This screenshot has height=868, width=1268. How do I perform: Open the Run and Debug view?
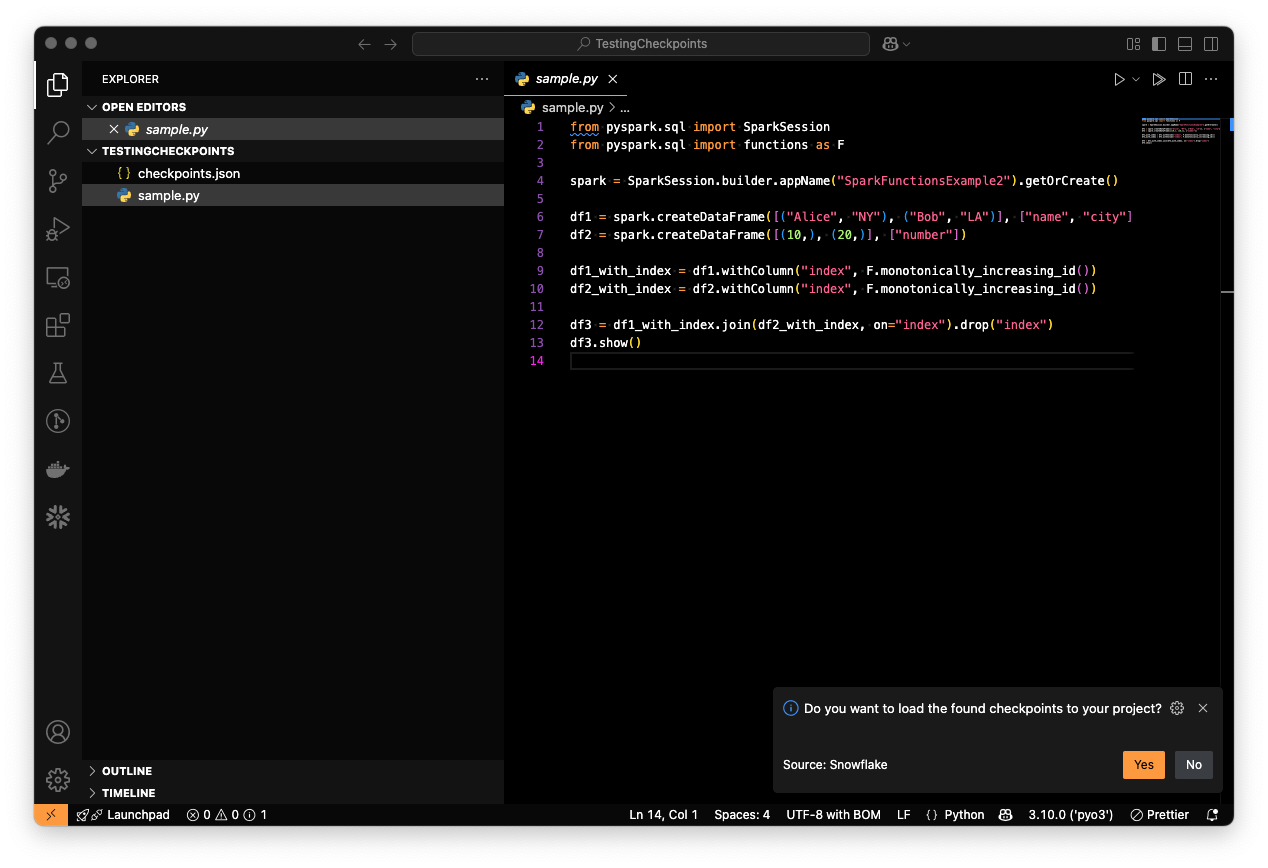pyautogui.click(x=57, y=229)
